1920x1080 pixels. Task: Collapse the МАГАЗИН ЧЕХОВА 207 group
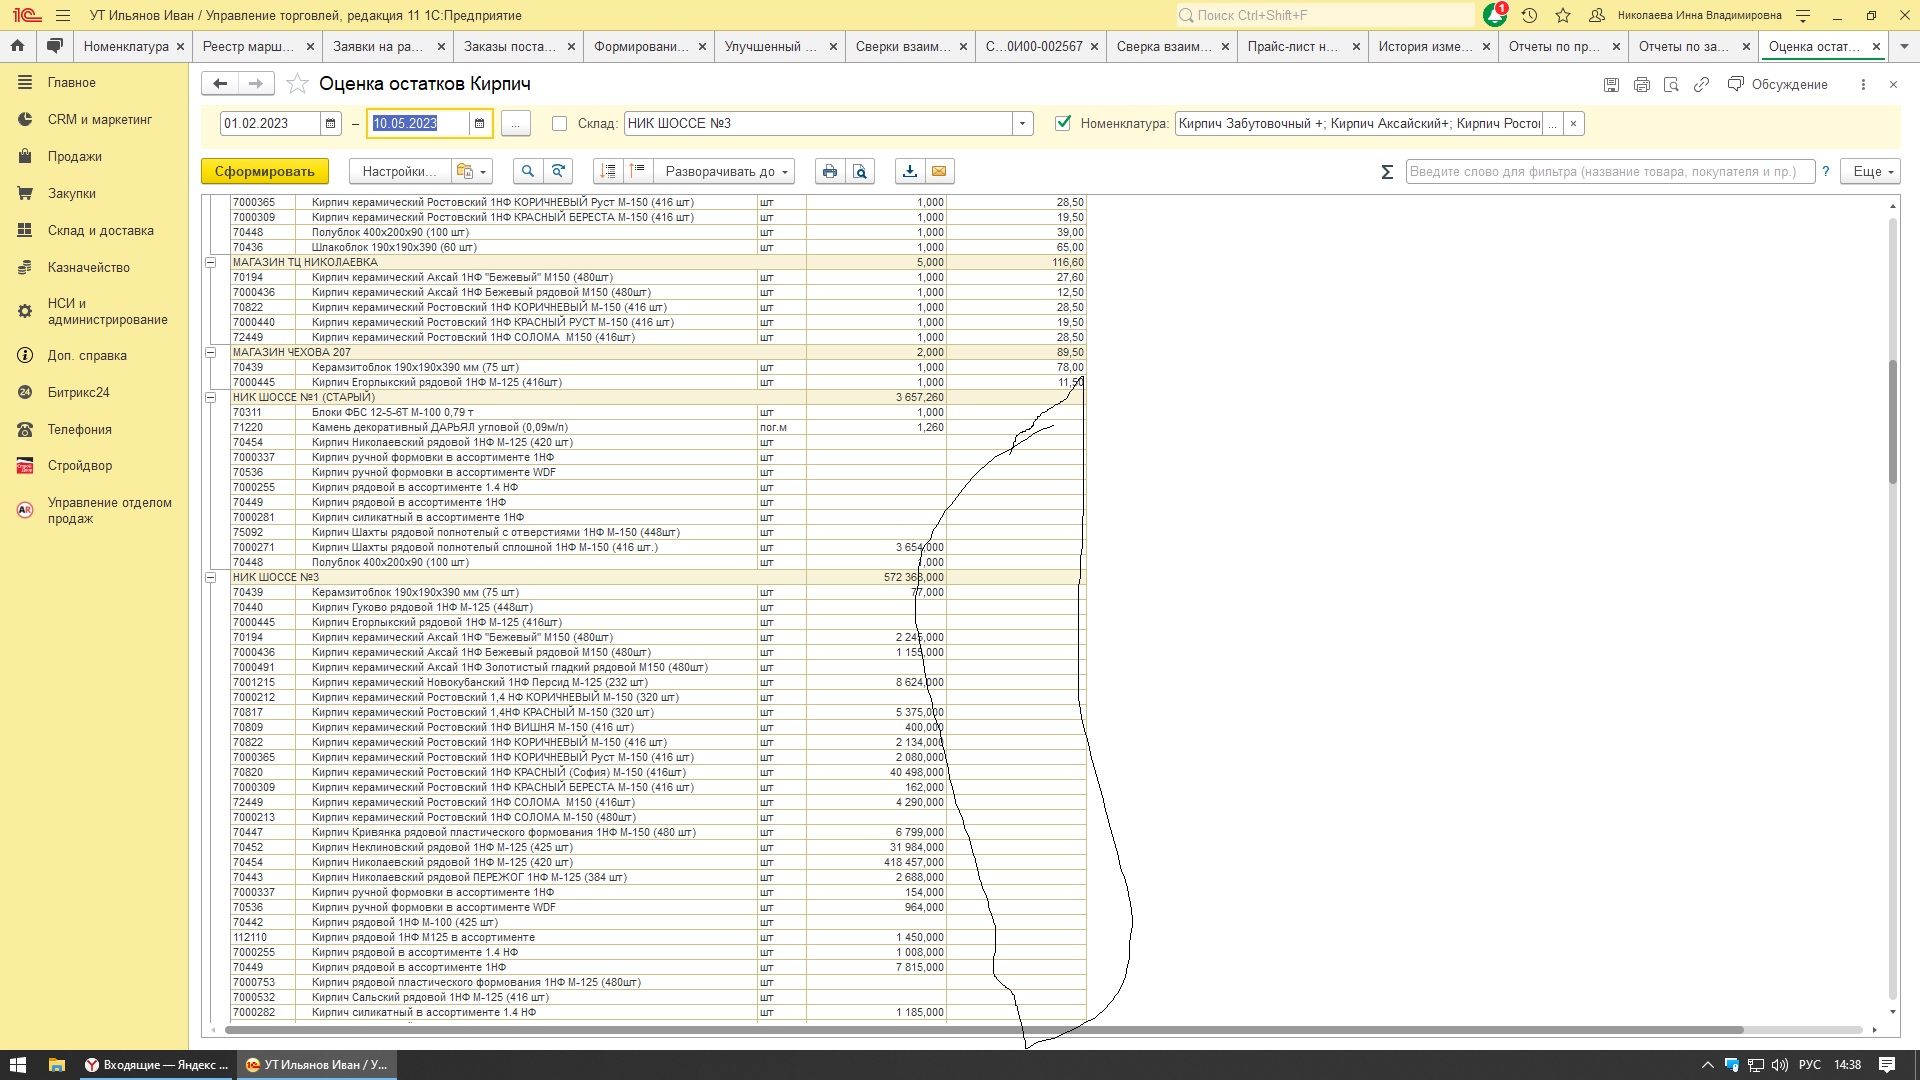click(211, 352)
